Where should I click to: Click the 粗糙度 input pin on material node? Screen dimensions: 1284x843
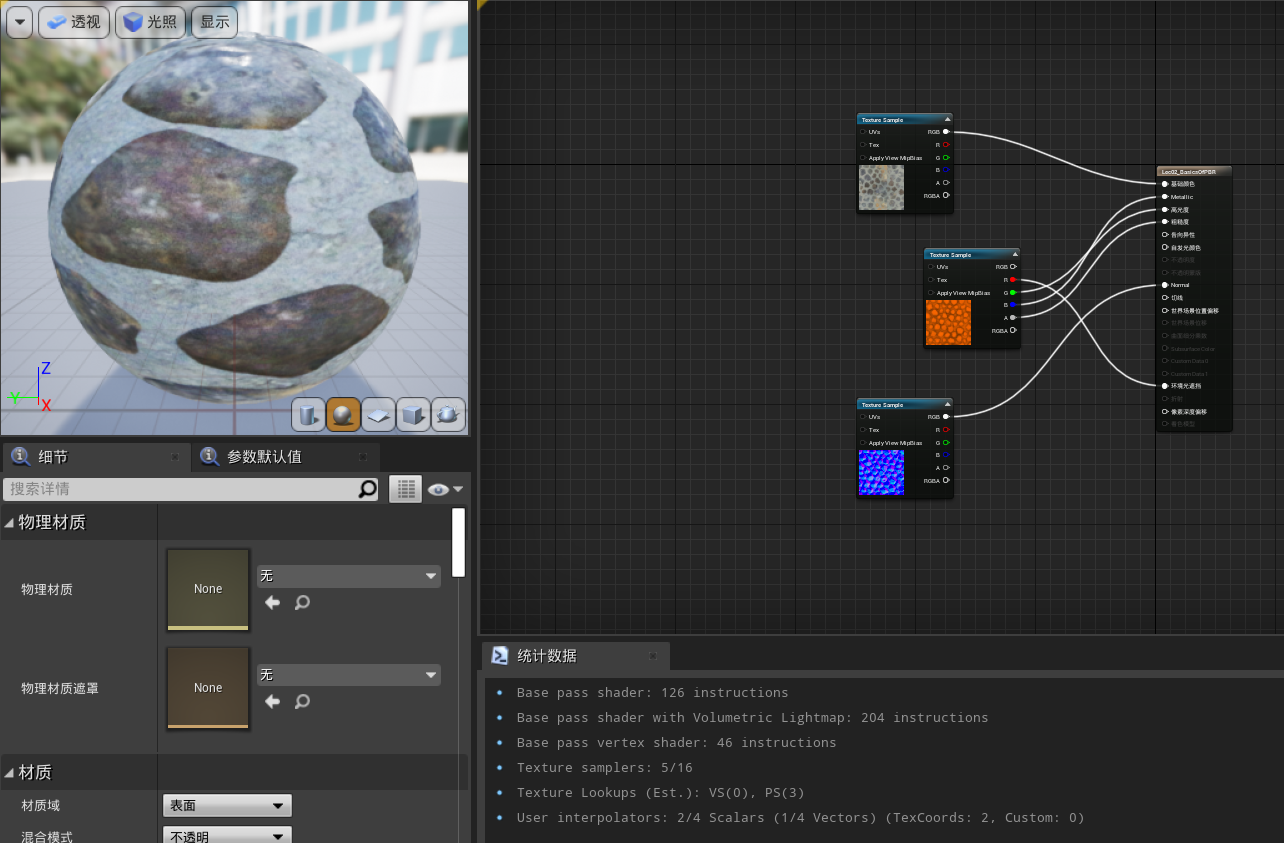(x=1165, y=222)
